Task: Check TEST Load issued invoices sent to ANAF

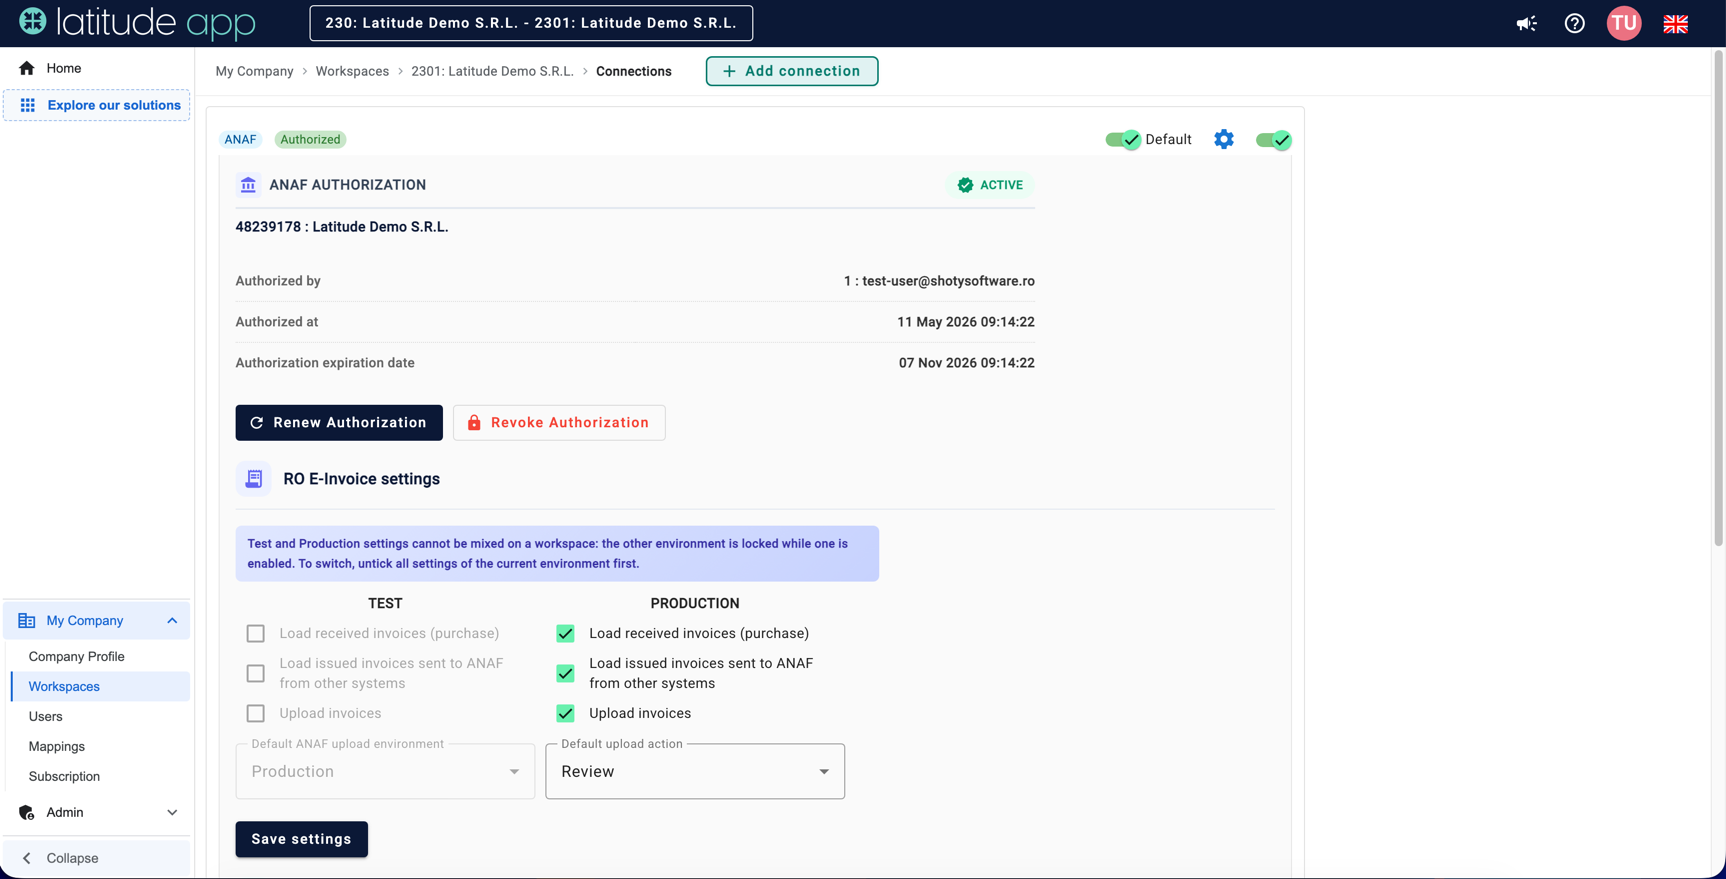Action: pos(256,673)
